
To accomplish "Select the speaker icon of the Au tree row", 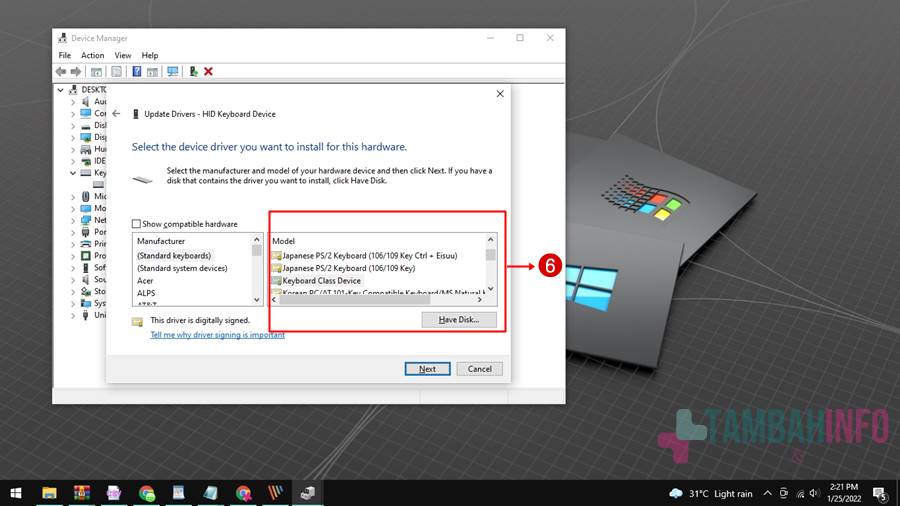I will (86, 102).
